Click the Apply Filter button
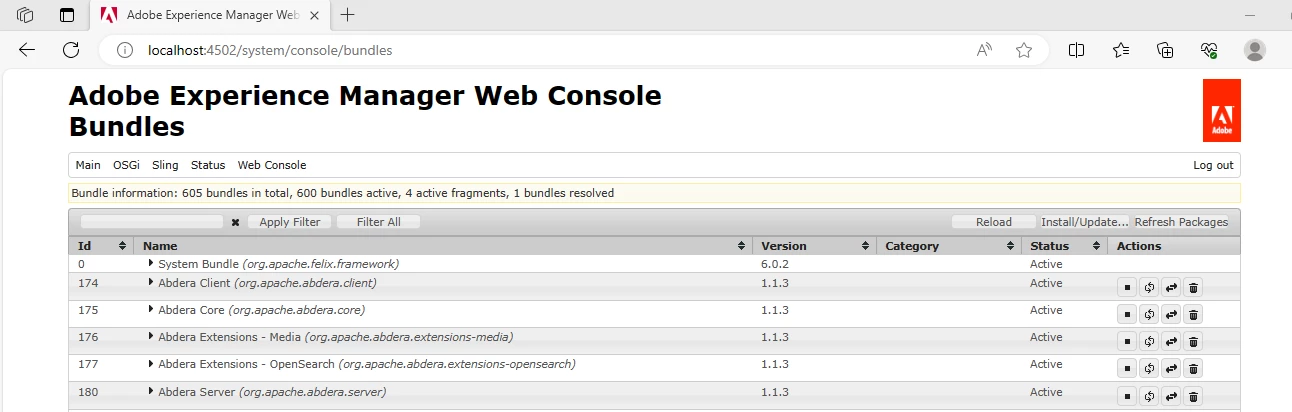 coord(290,222)
